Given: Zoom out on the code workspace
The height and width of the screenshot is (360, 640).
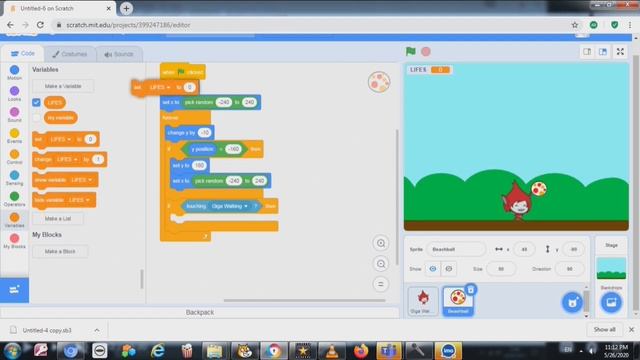Looking at the screenshot, I should click(x=381, y=264).
